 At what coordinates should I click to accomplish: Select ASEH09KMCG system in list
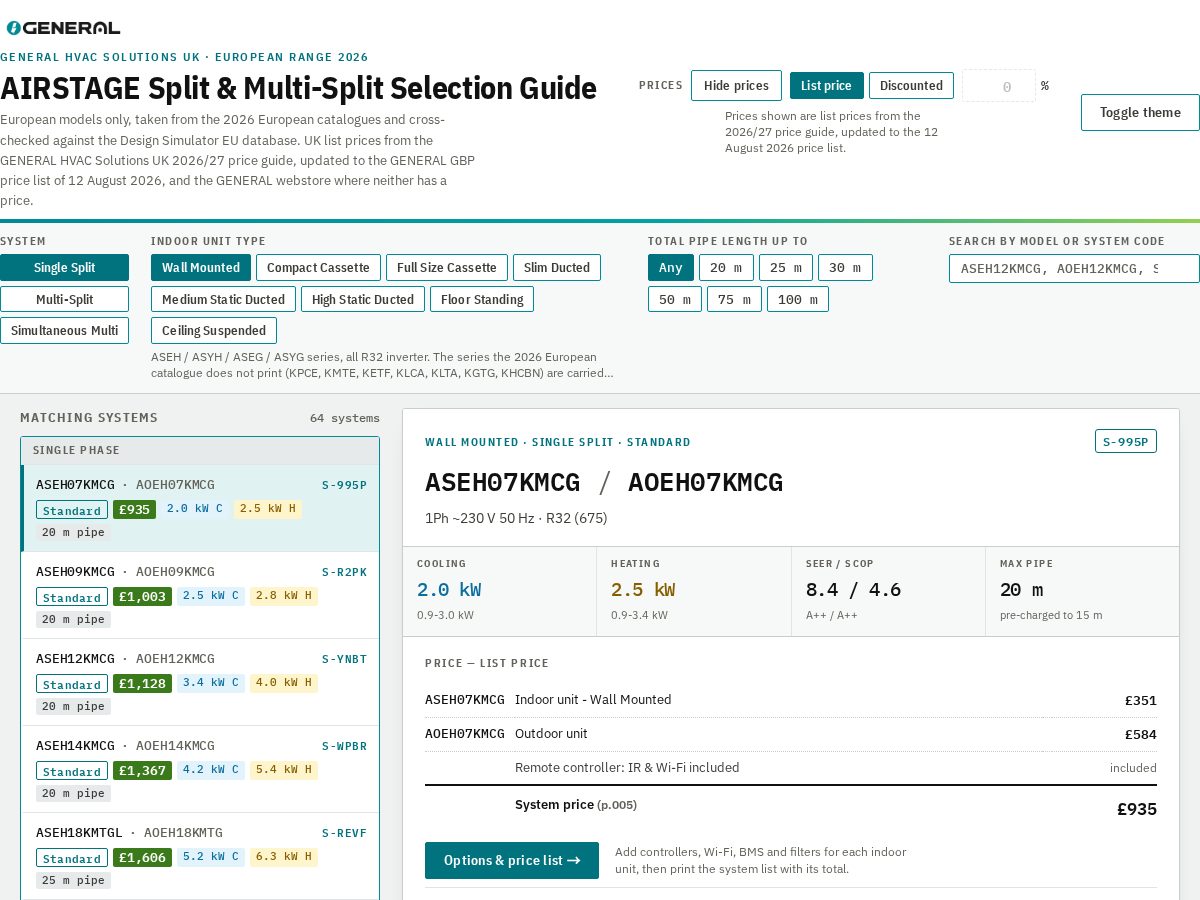[x=200, y=595]
